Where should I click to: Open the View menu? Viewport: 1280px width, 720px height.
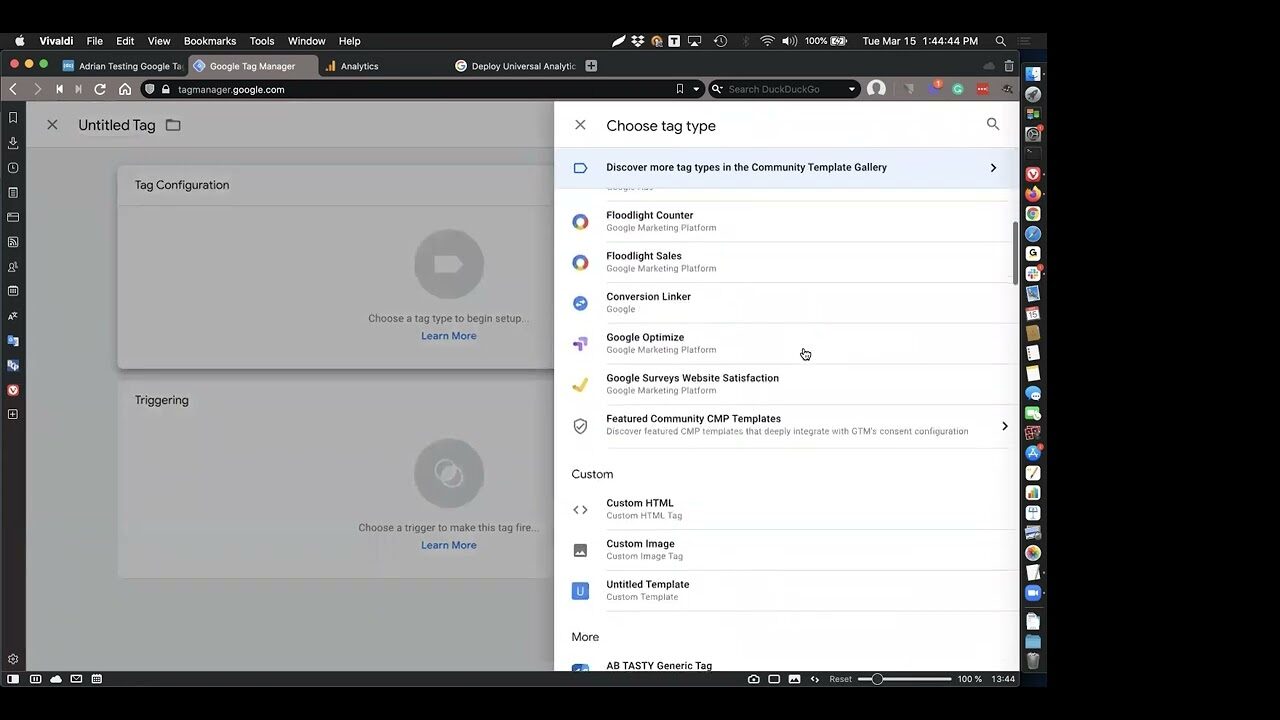(x=159, y=41)
